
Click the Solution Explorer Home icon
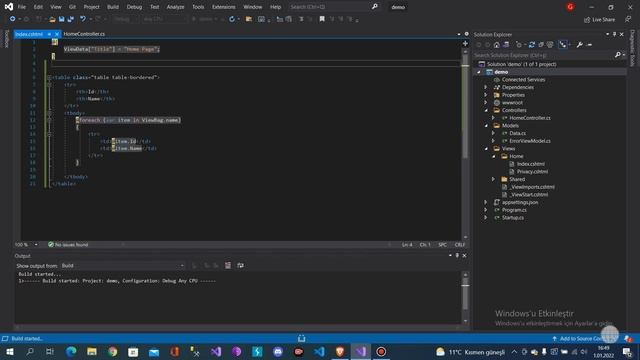pos(497,45)
